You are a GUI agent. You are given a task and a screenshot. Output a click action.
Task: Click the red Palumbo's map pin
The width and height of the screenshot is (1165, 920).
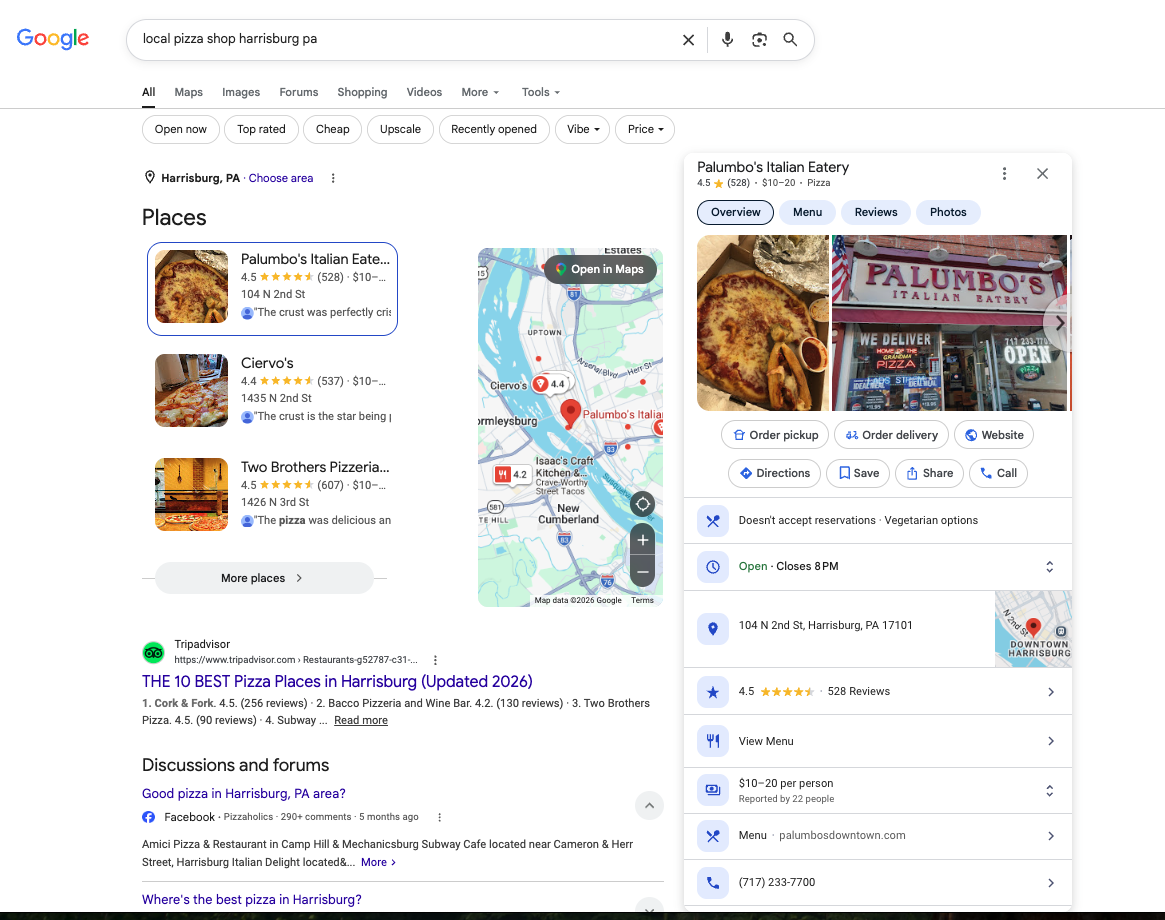(570, 413)
